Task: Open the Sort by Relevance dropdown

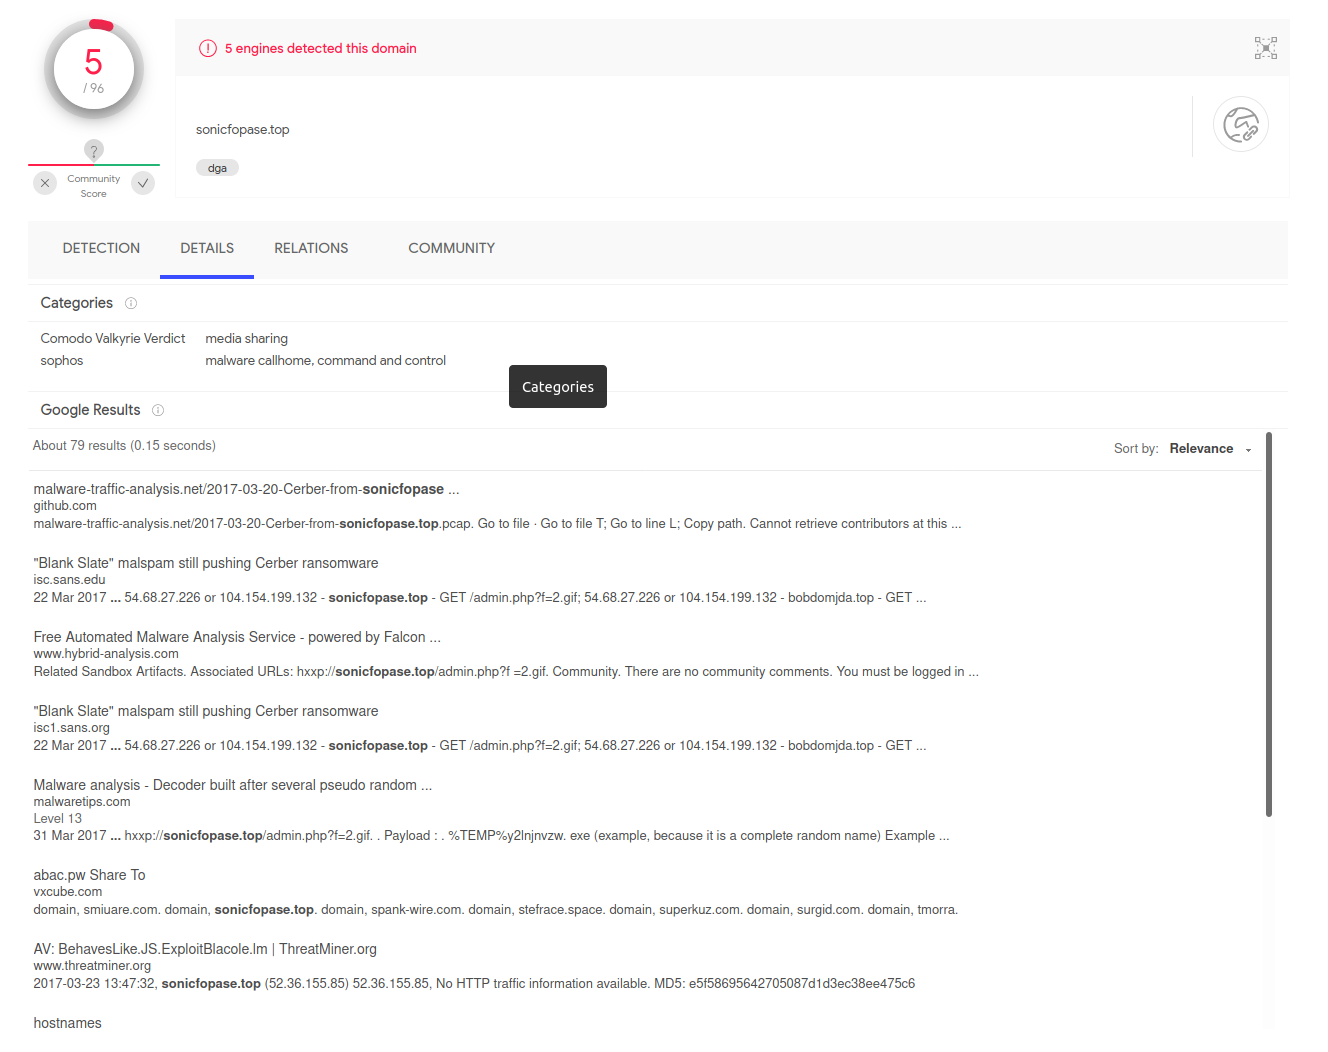Action: (x=1210, y=449)
